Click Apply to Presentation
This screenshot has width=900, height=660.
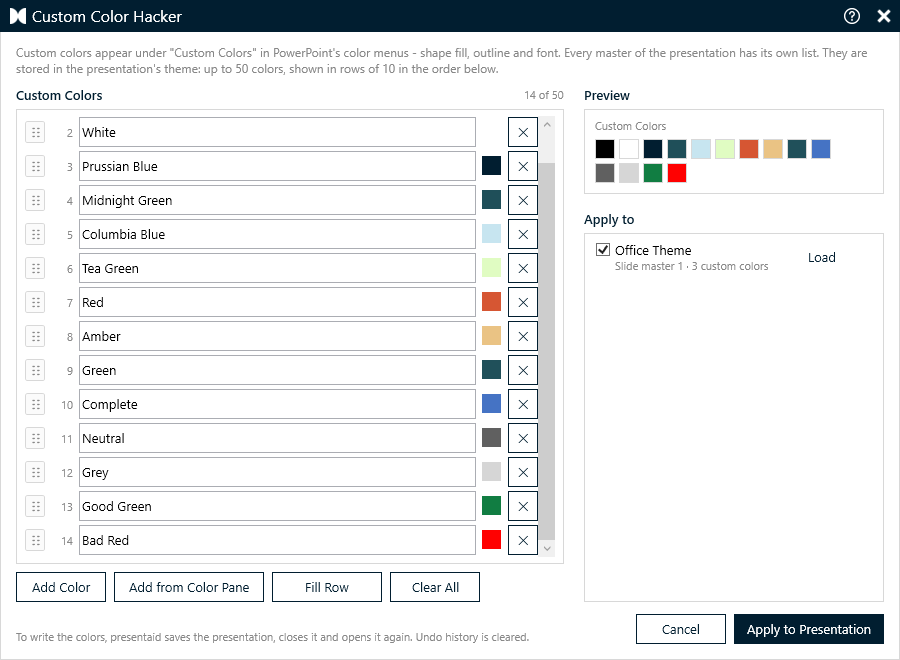pos(809,629)
